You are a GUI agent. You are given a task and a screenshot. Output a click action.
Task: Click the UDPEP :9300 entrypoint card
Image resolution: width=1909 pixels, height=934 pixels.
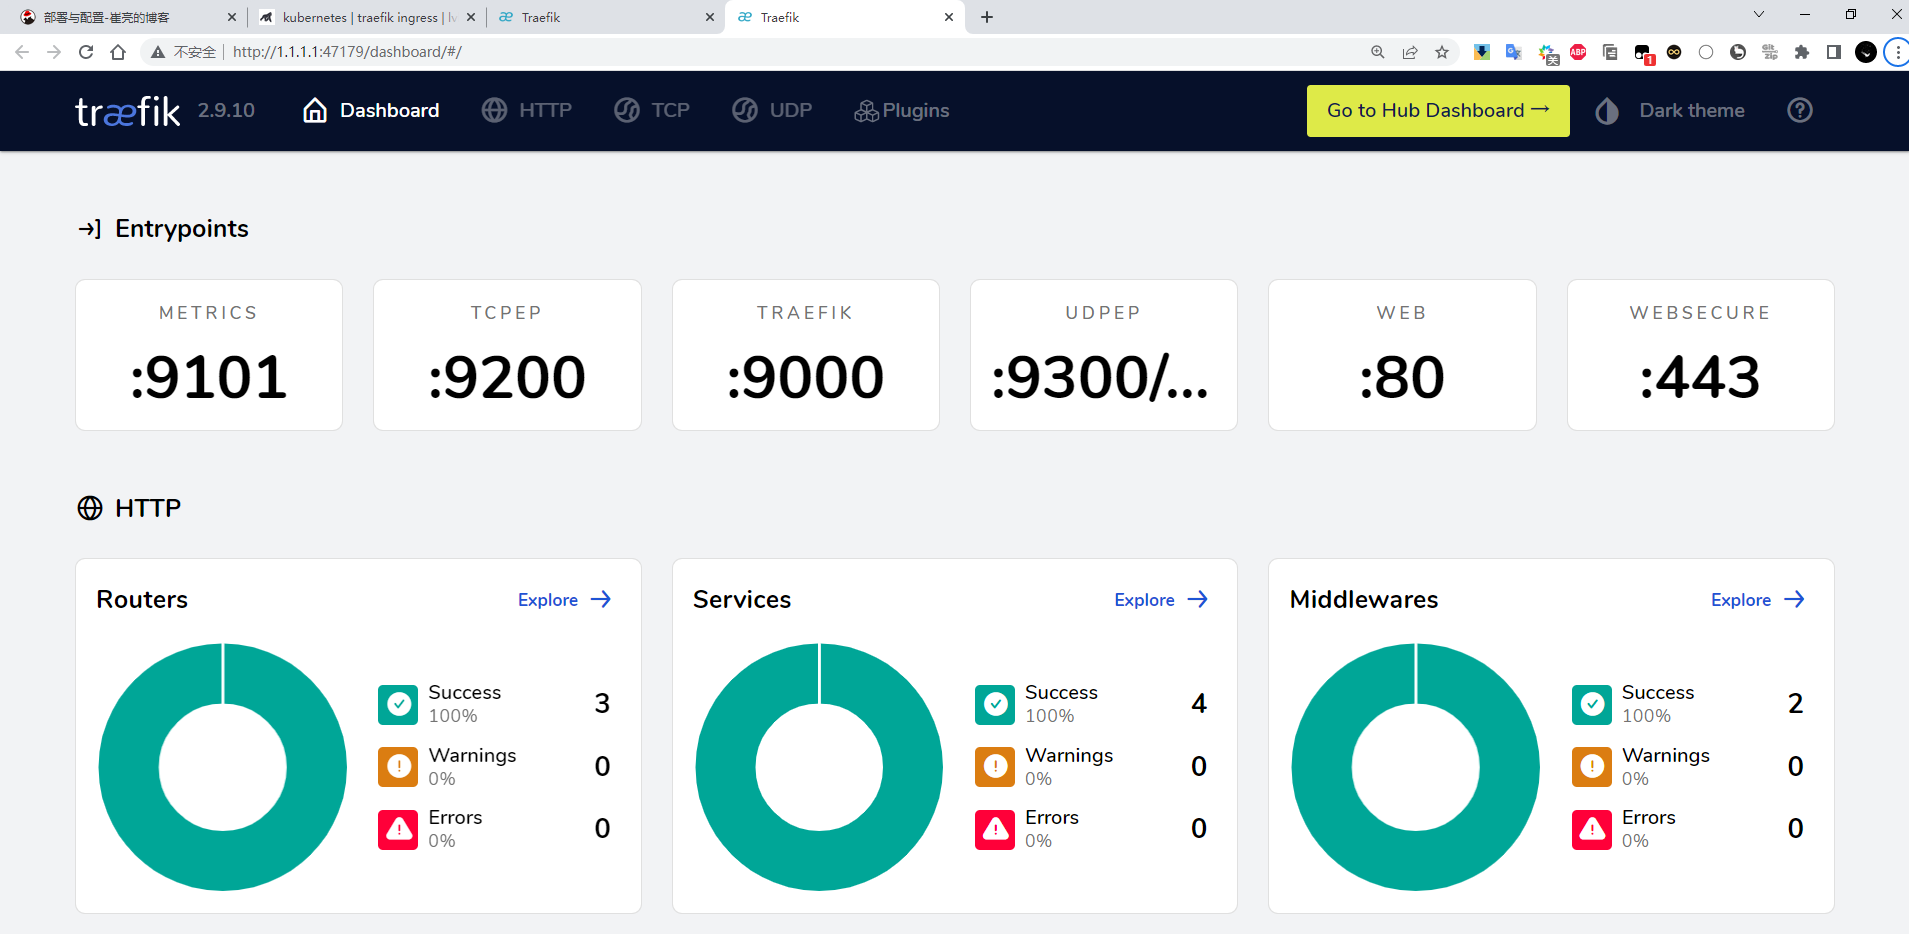[x=1104, y=355]
